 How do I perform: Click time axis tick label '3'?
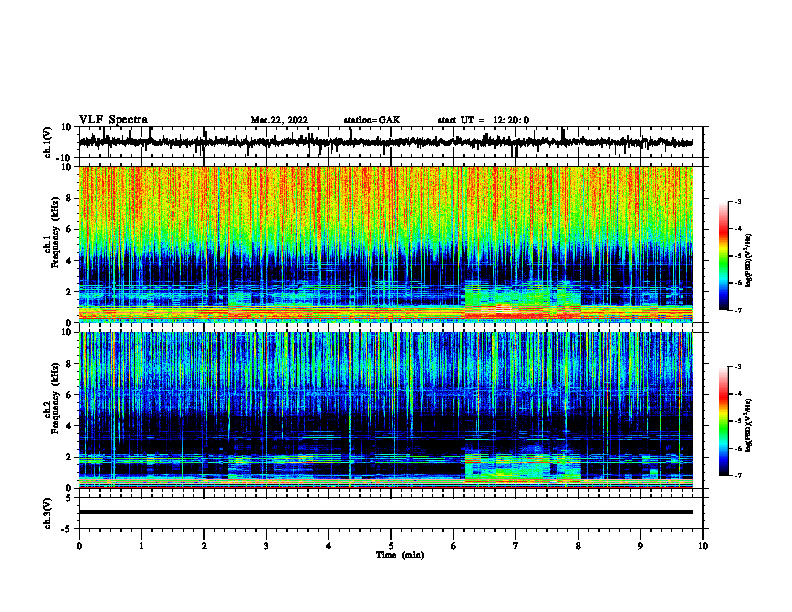pyautogui.click(x=266, y=546)
